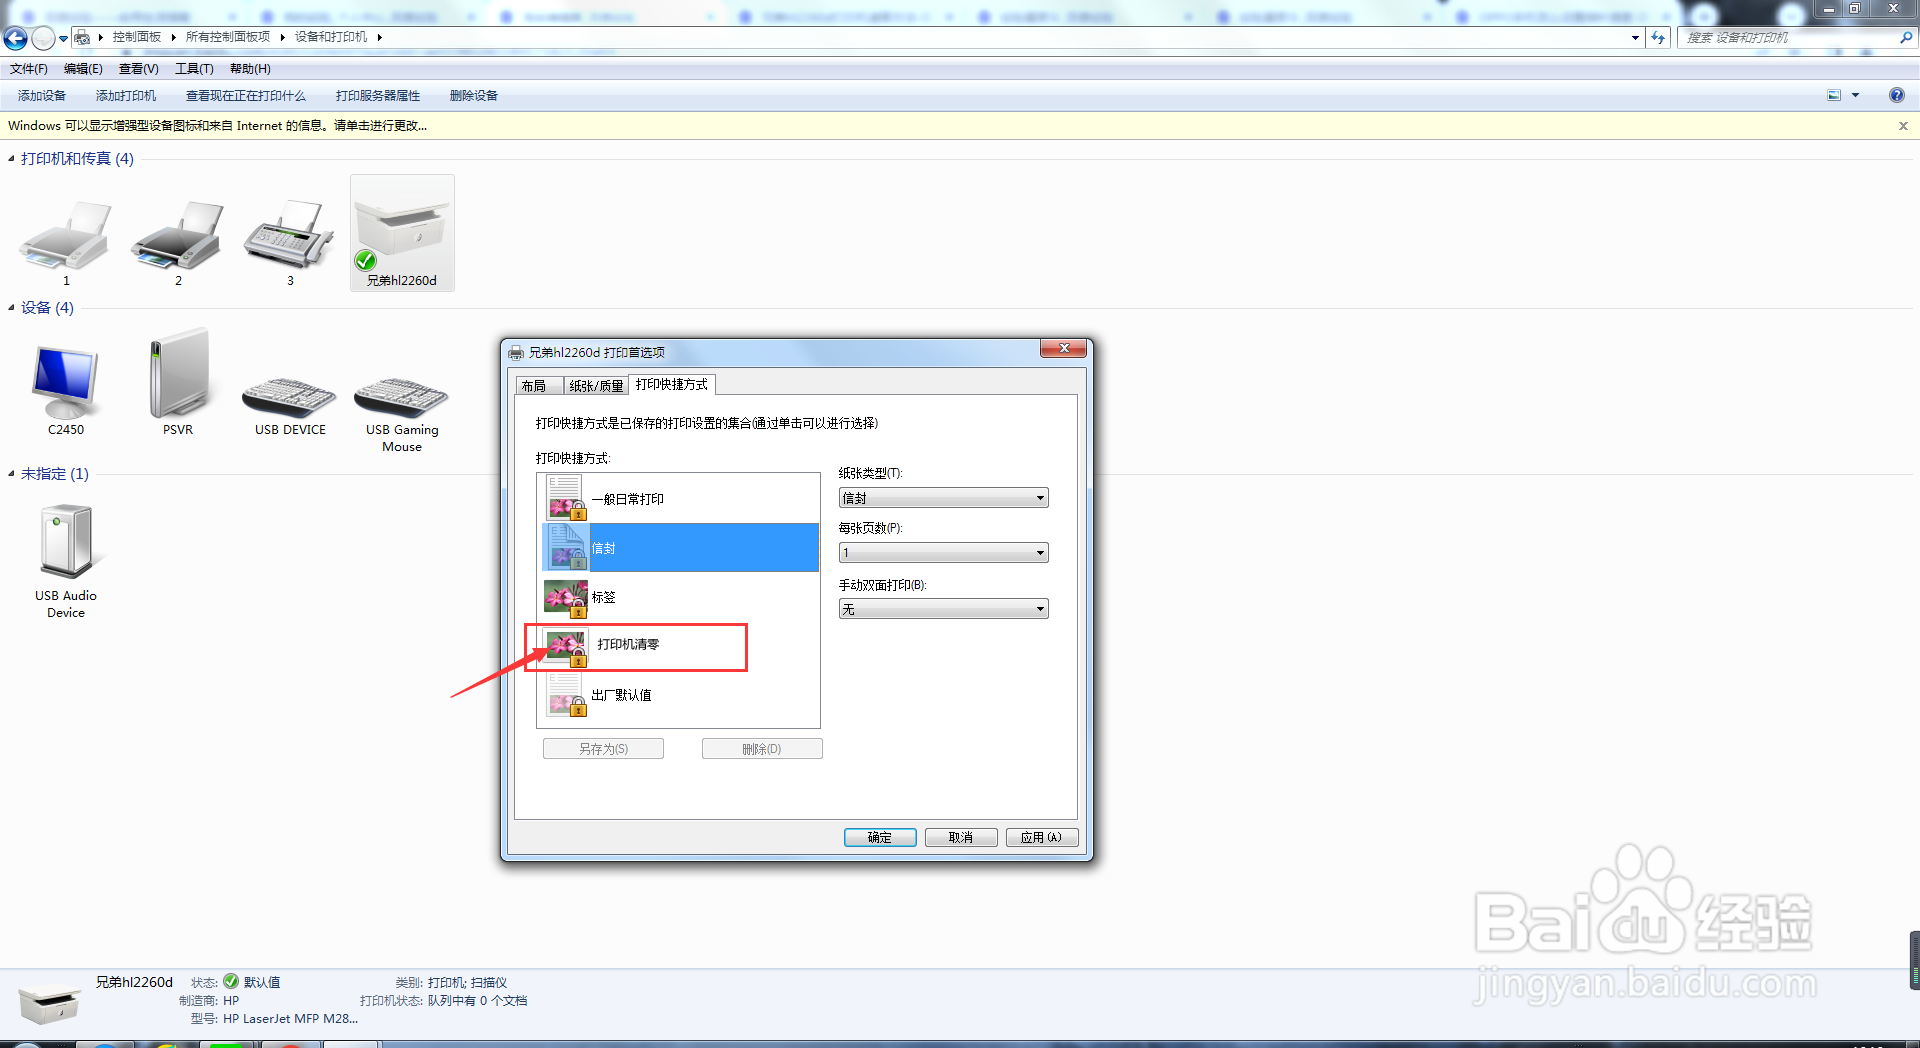The image size is (1920, 1048).
Task: Collapse the 设备 group
Action: coord(11,308)
